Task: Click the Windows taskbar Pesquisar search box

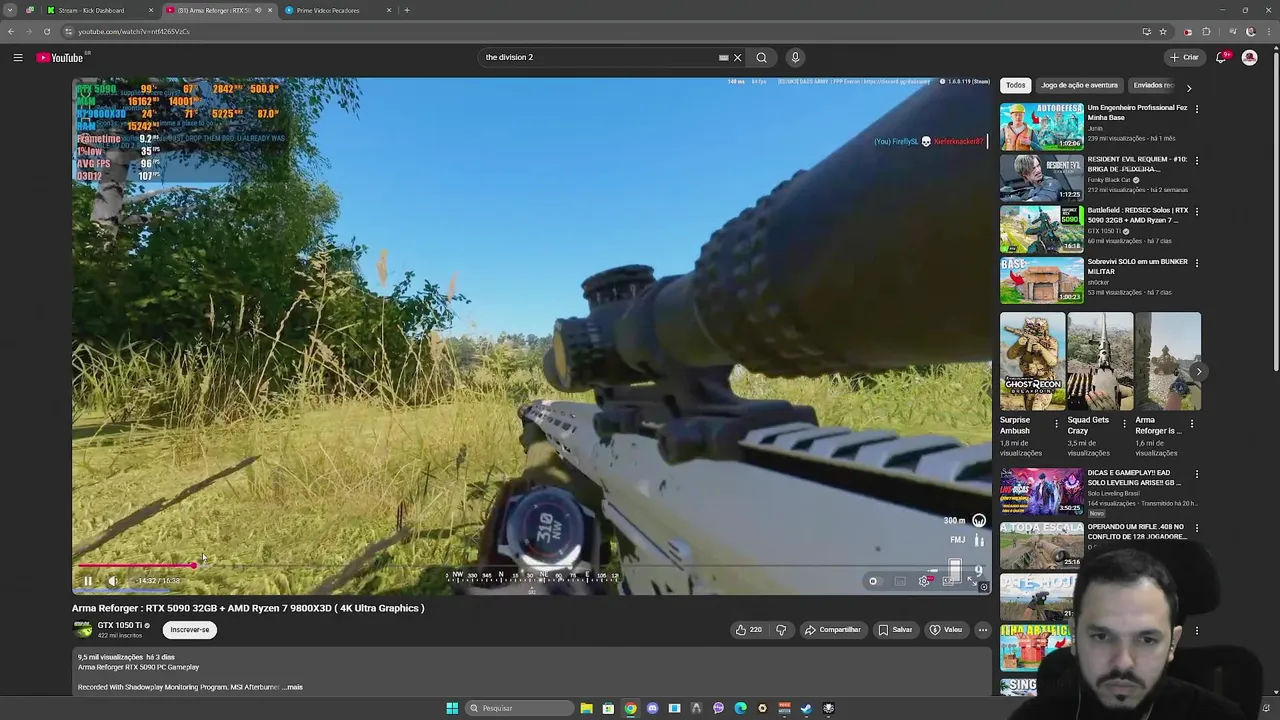Action: coord(520,709)
